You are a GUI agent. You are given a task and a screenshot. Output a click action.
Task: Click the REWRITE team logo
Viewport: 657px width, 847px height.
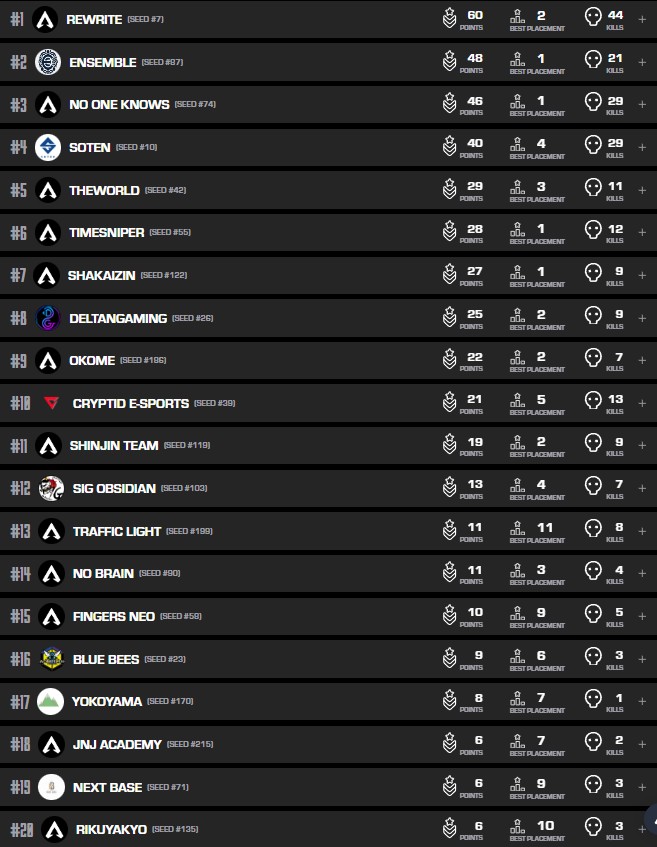[x=45, y=19]
